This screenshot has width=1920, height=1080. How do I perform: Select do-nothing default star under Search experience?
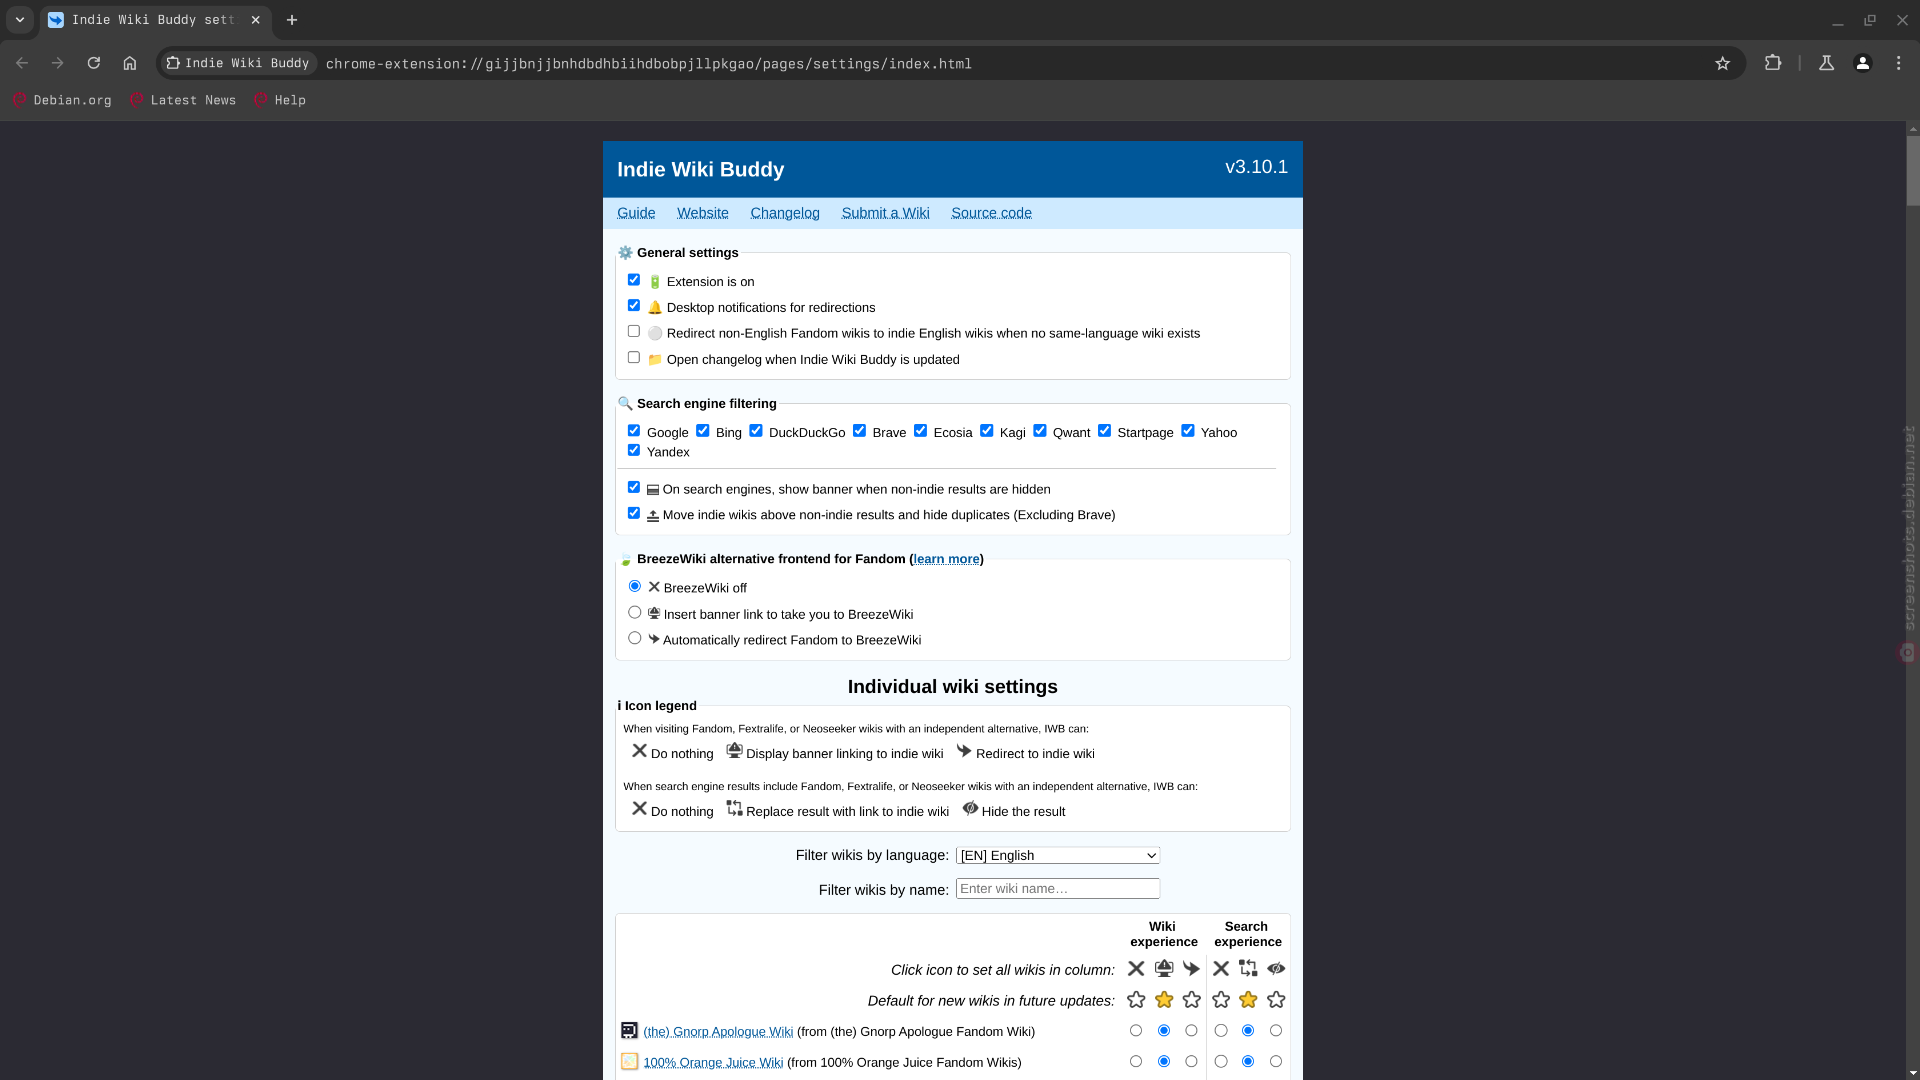tap(1221, 1000)
